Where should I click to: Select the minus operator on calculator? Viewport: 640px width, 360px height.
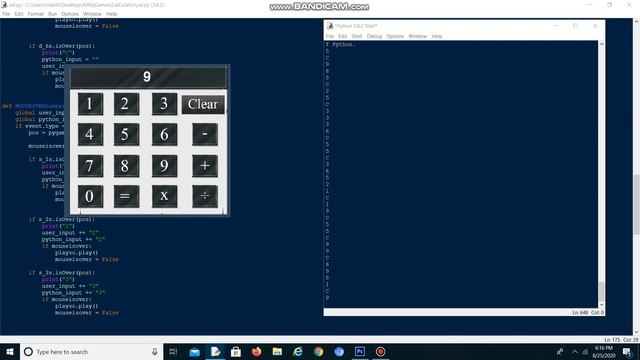pyautogui.click(x=205, y=134)
